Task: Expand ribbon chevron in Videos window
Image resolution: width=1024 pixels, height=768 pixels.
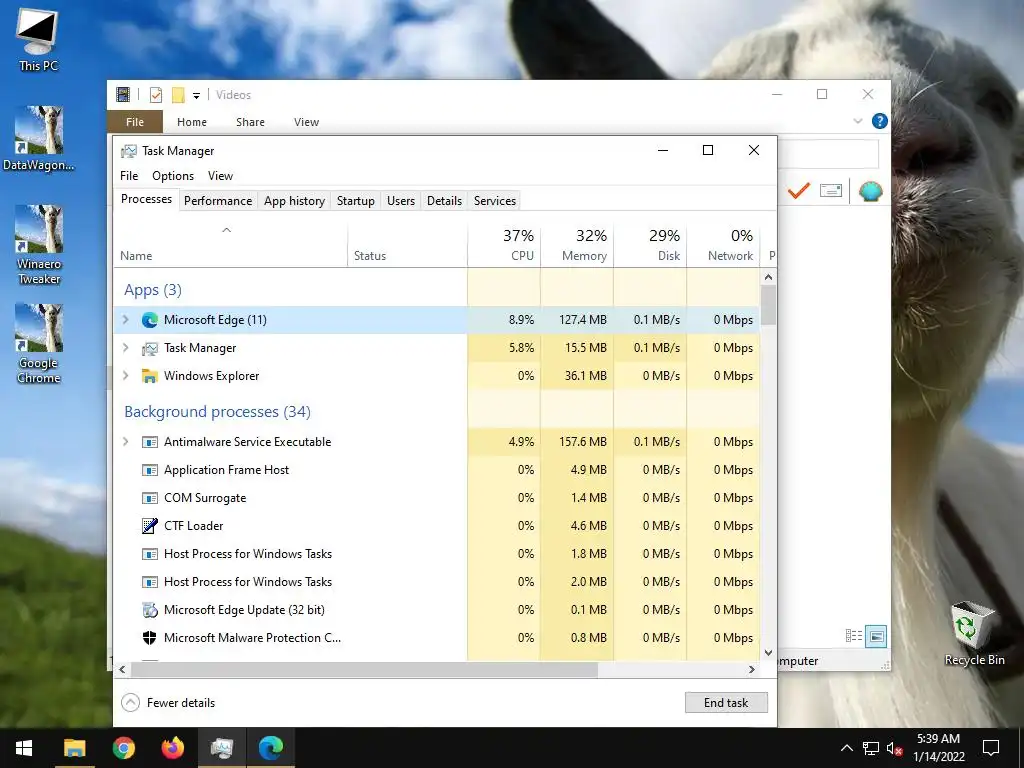Action: click(857, 121)
